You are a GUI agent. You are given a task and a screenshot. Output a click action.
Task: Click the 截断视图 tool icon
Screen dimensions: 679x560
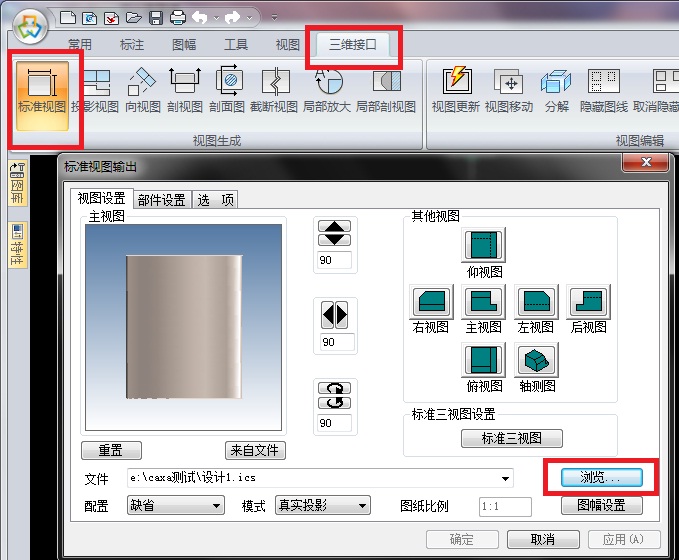coord(273,88)
